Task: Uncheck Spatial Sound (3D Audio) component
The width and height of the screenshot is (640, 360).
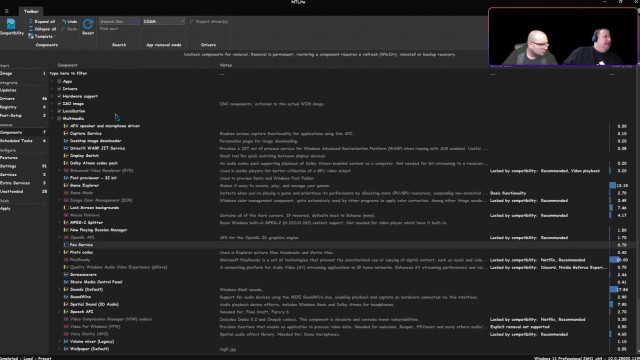Action: click(x=66, y=304)
